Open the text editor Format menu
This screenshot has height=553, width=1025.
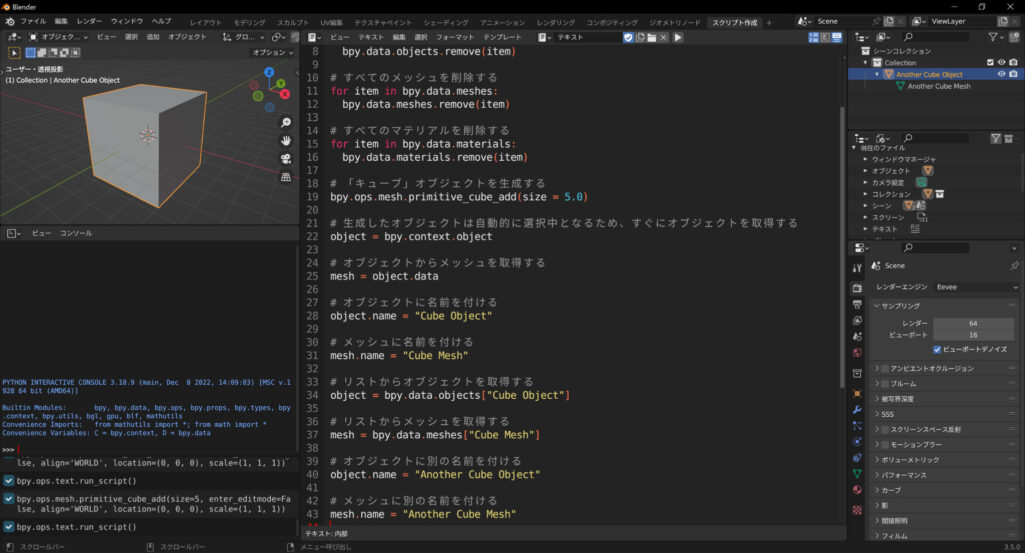coord(455,37)
